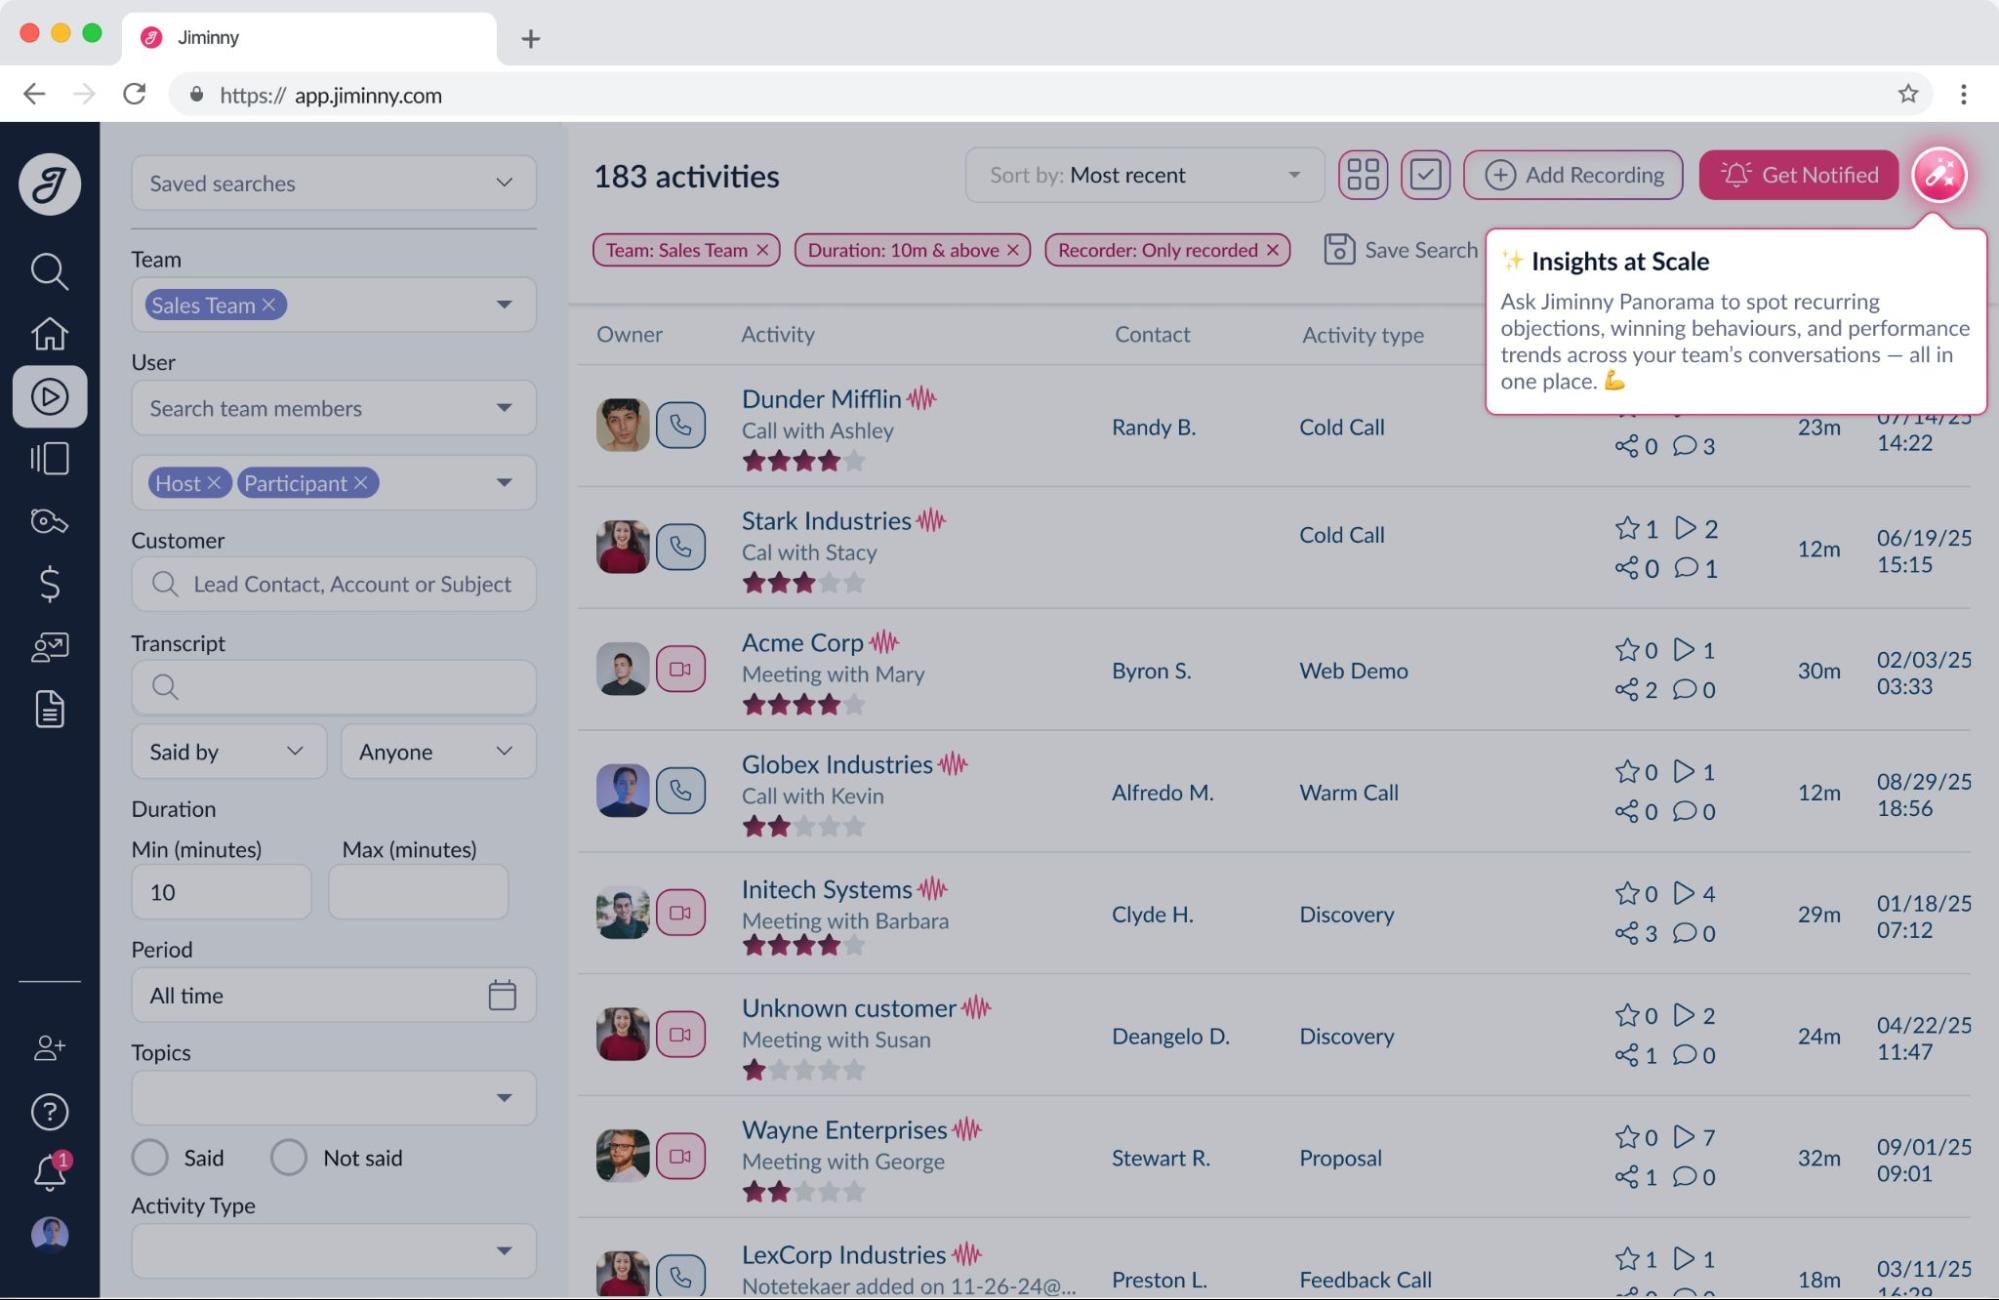Toggle the bulk select checkbox button

1425,175
